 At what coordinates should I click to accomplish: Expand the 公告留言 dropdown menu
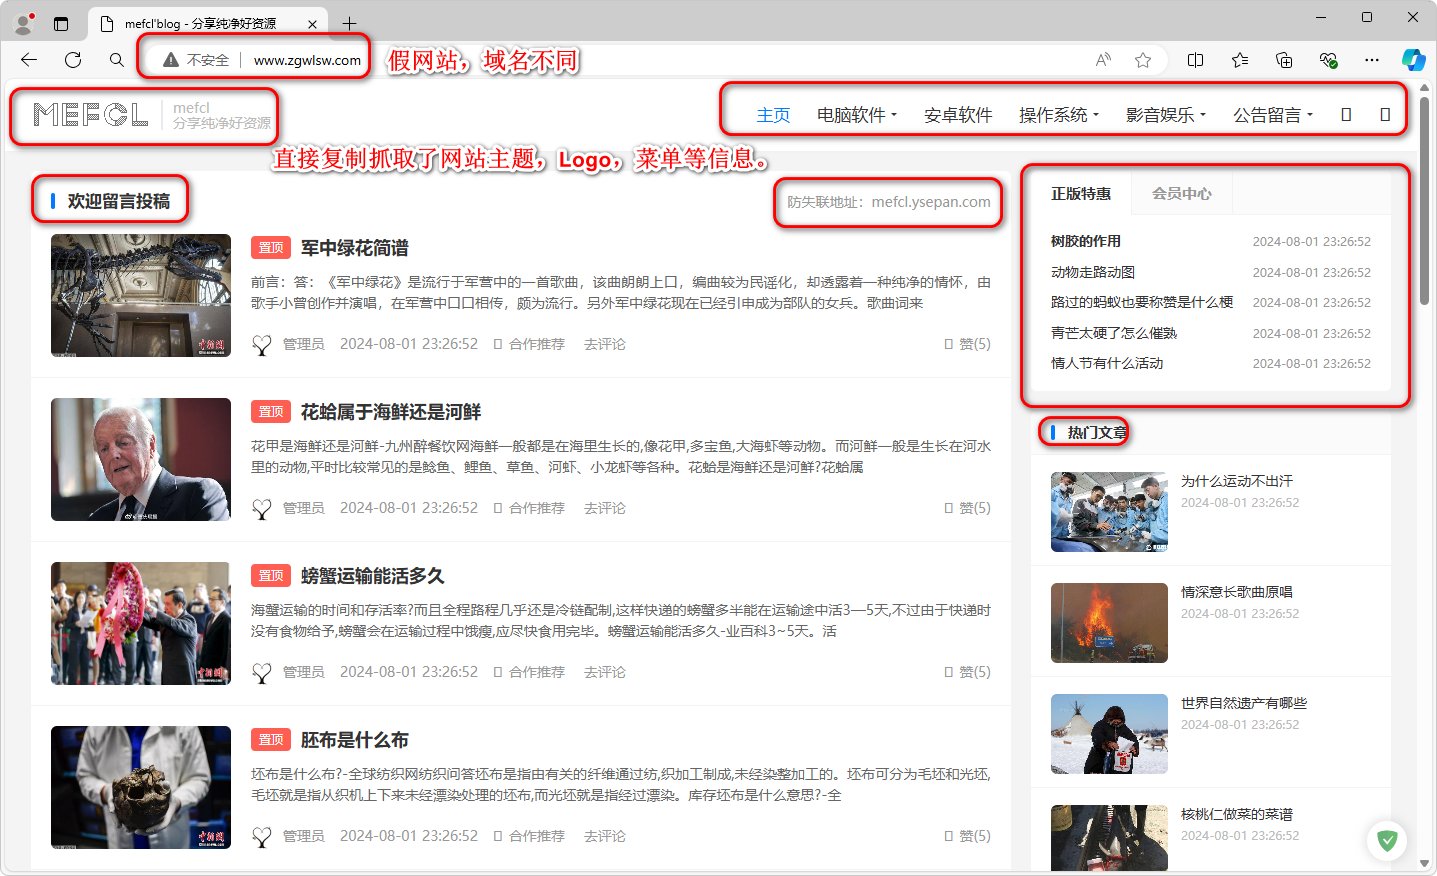click(1273, 115)
